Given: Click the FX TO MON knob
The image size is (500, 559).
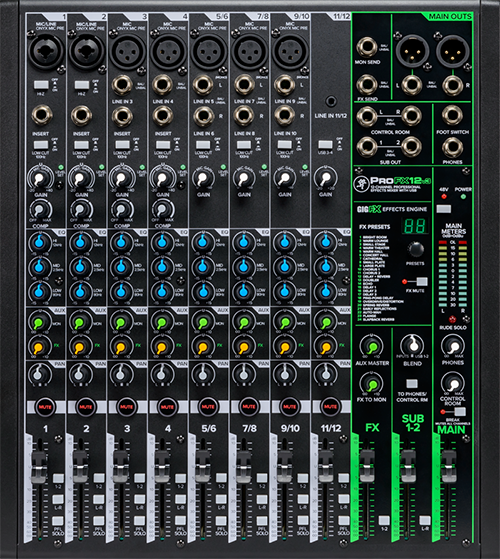Looking at the screenshot, I should 372,384.
